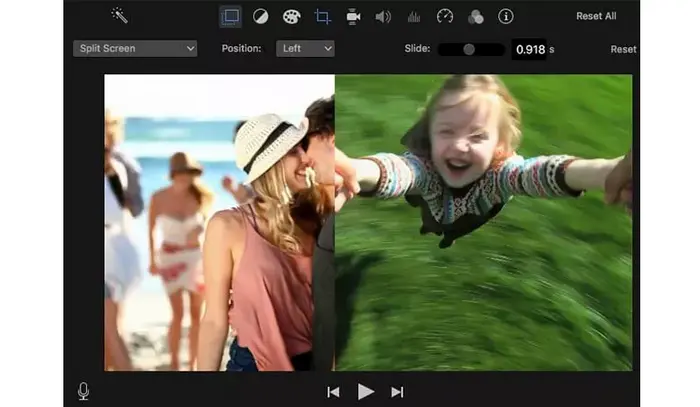Click the magic wand auto-enhance icon
The width and height of the screenshot is (700, 407).
pyautogui.click(x=119, y=16)
